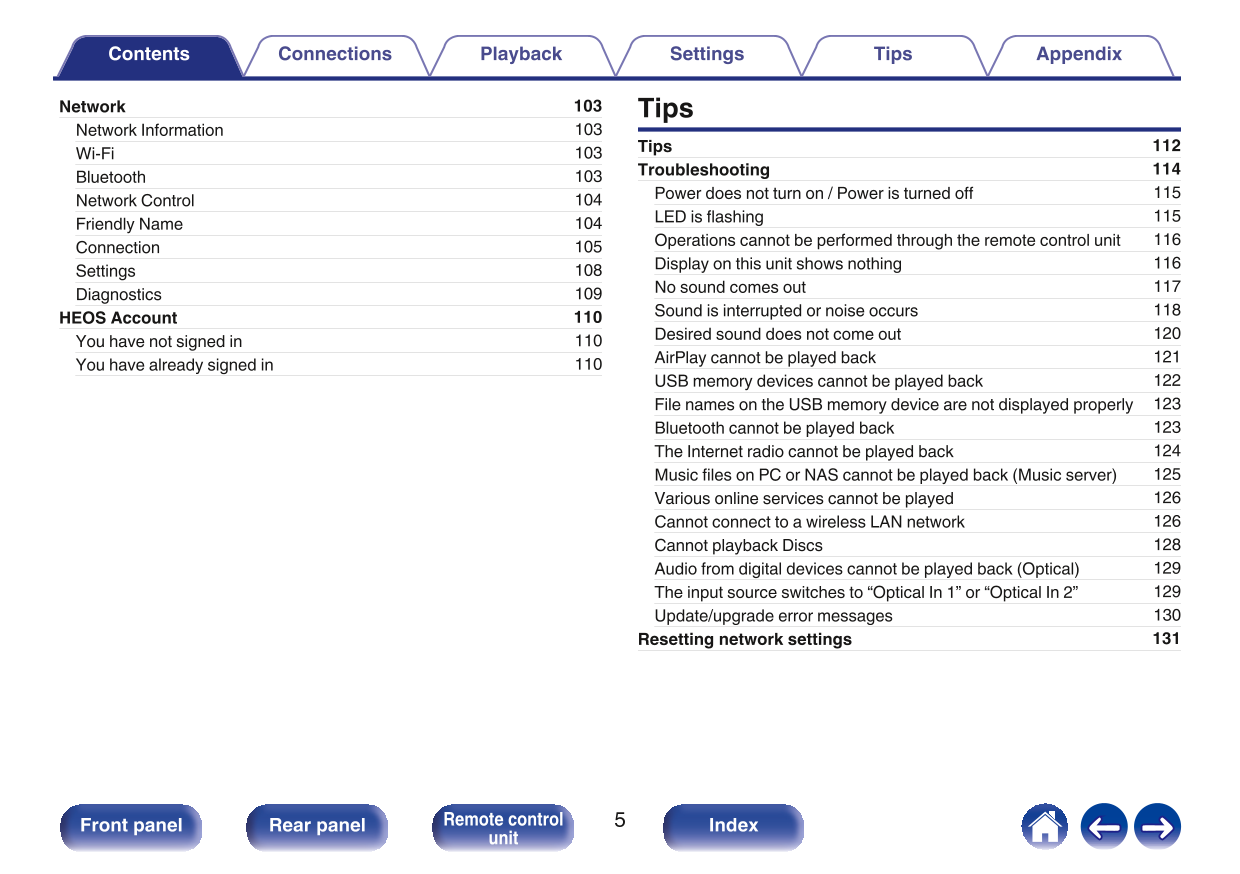Open the Bluetooth contents entry
Image resolution: width=1240 pixels, height=874 pixels.
click(111, 177)
